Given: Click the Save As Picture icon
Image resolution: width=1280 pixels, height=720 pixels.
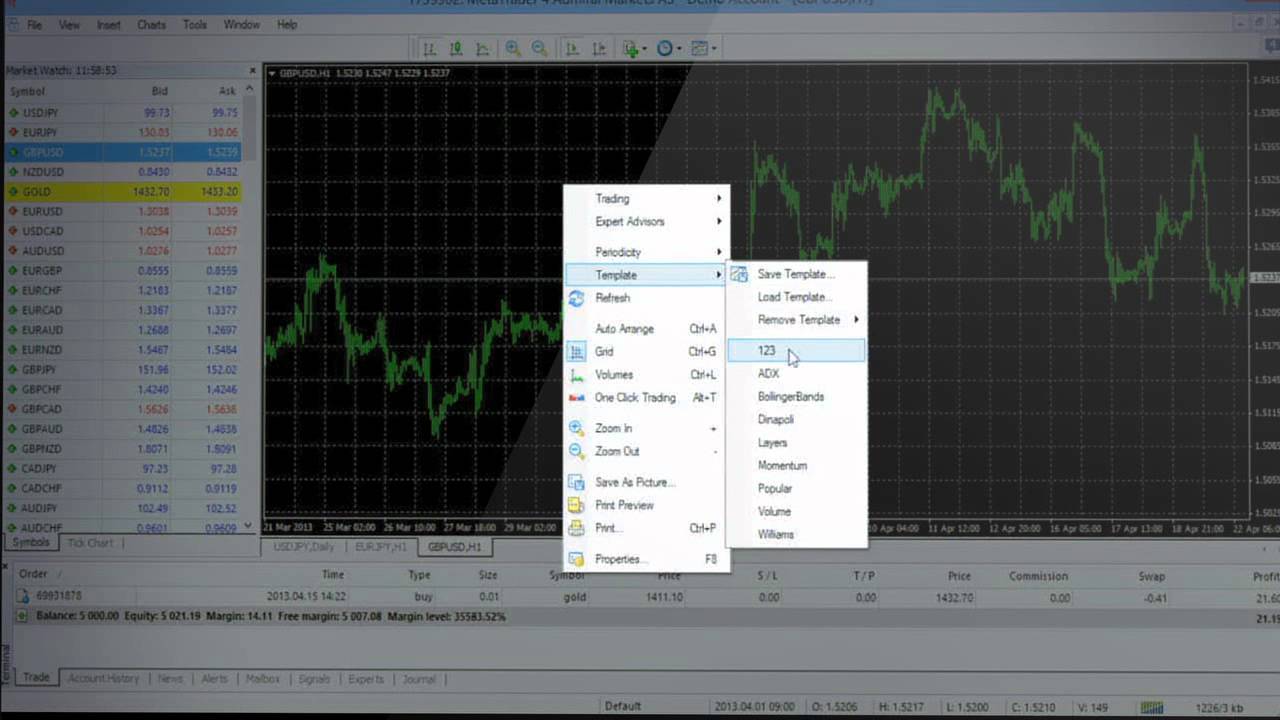Looking at the screenshot, I should (x=576, y=482).
